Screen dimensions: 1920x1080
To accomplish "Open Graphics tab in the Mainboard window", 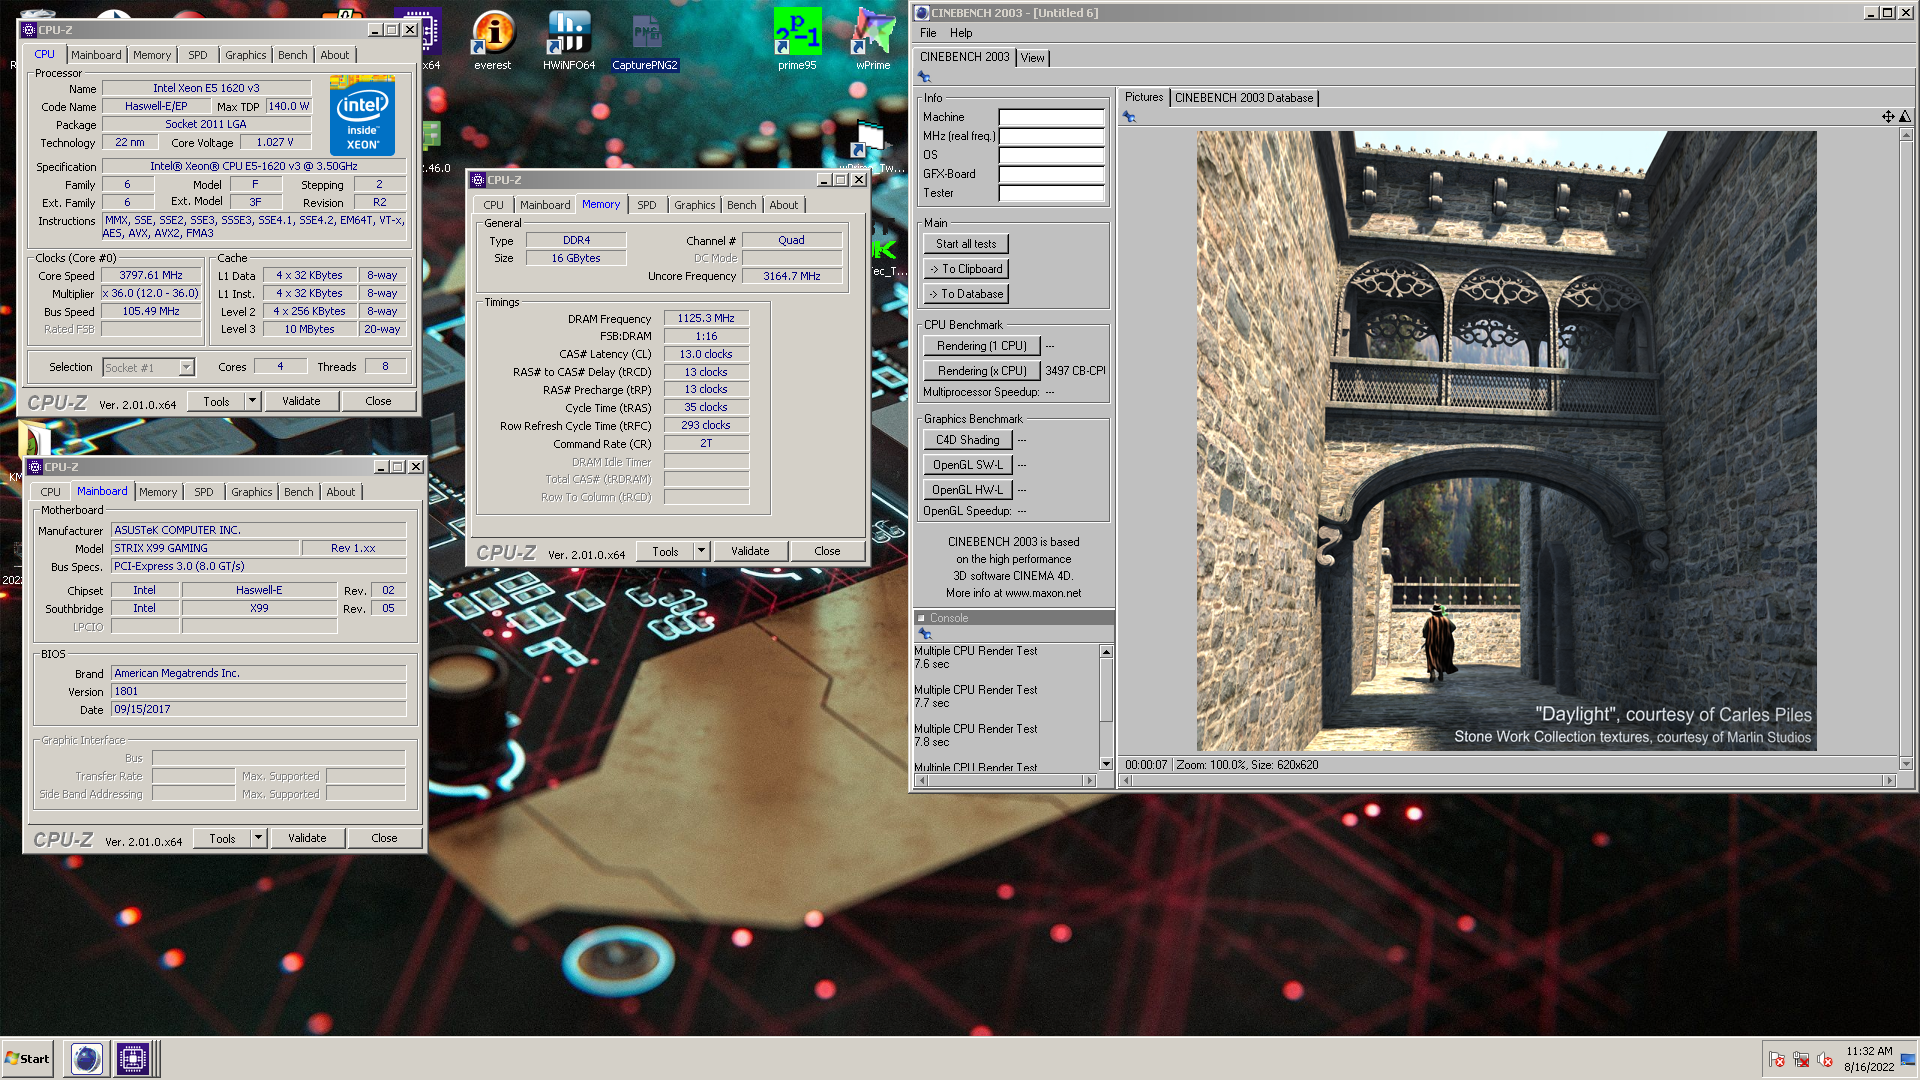I will 252,492.
